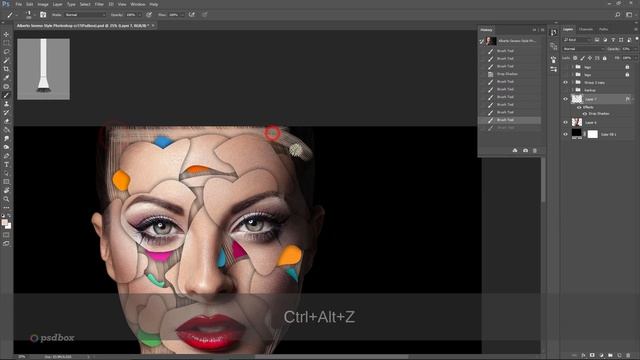Image resolution: width=640 pixels, height=360 pixels.
Task: Select the Zoom tool
Action: [x=6, y=199]
